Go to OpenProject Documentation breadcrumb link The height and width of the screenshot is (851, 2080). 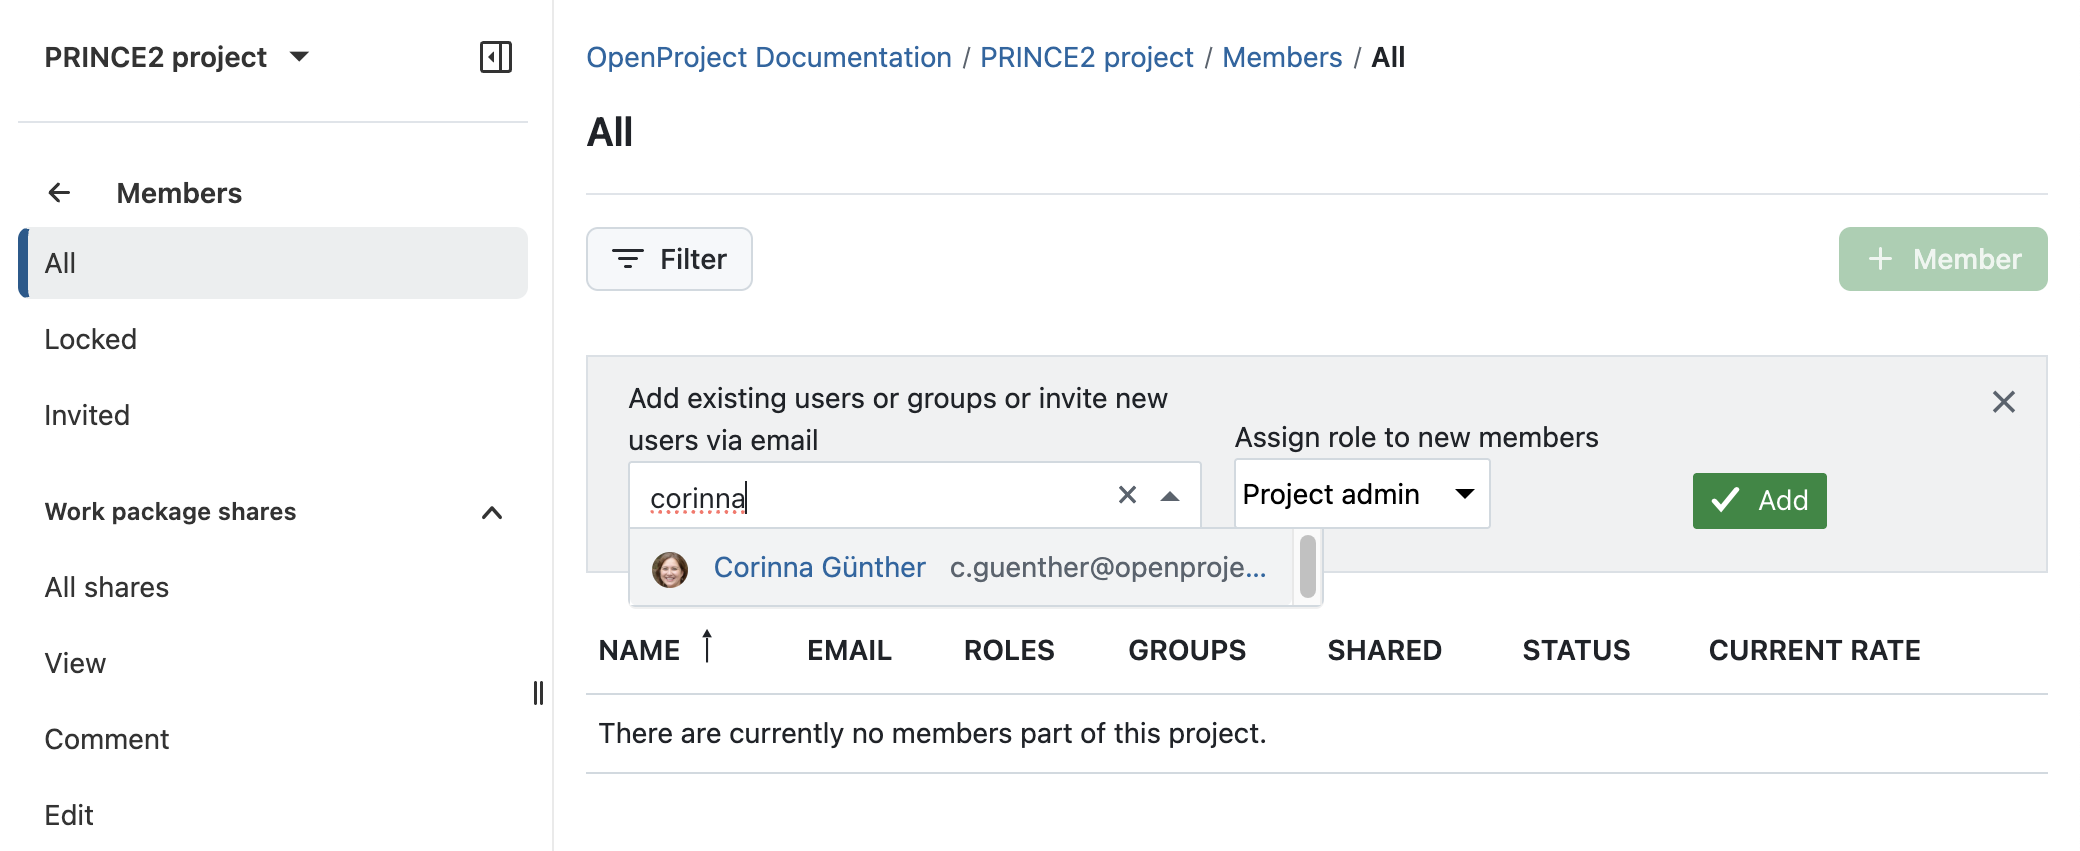click(x=768, y=57)
